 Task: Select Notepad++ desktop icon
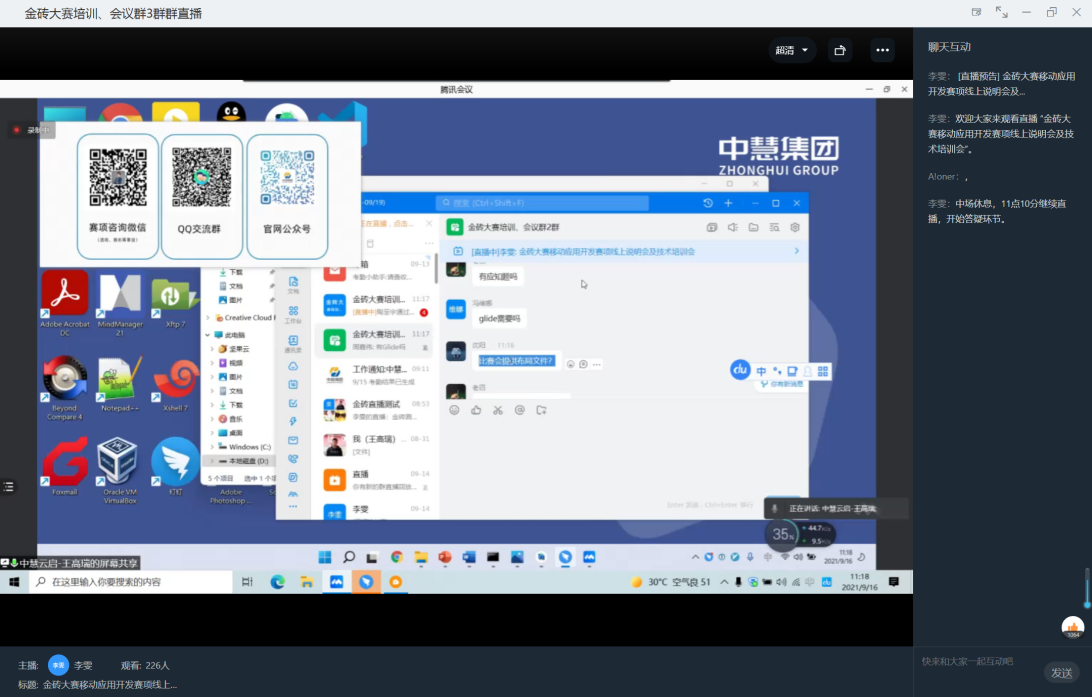click(120, 384)
